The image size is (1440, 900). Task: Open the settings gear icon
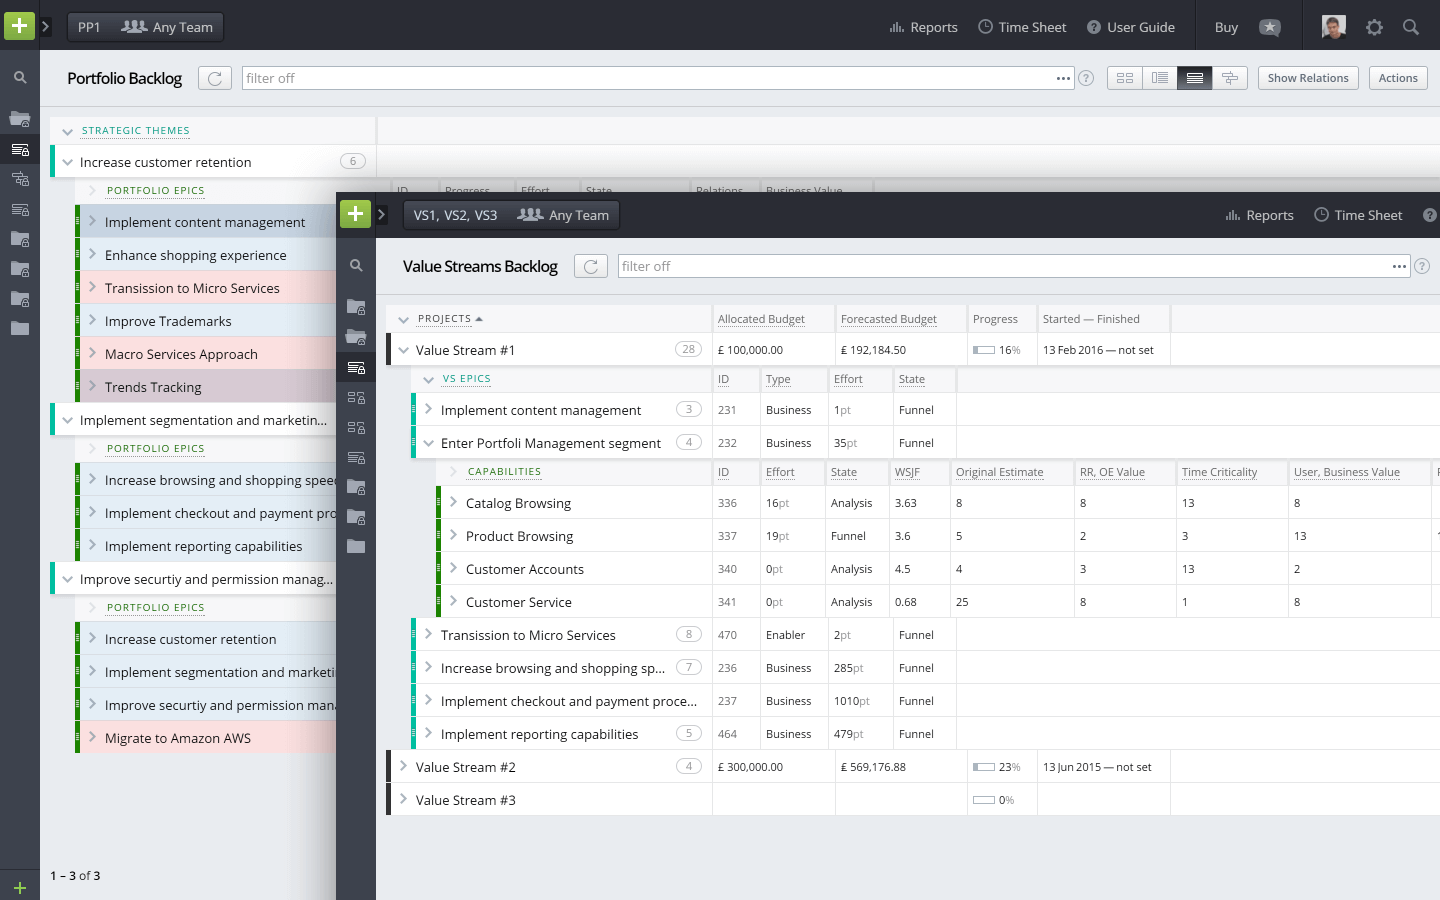(x=1374, y=27)
